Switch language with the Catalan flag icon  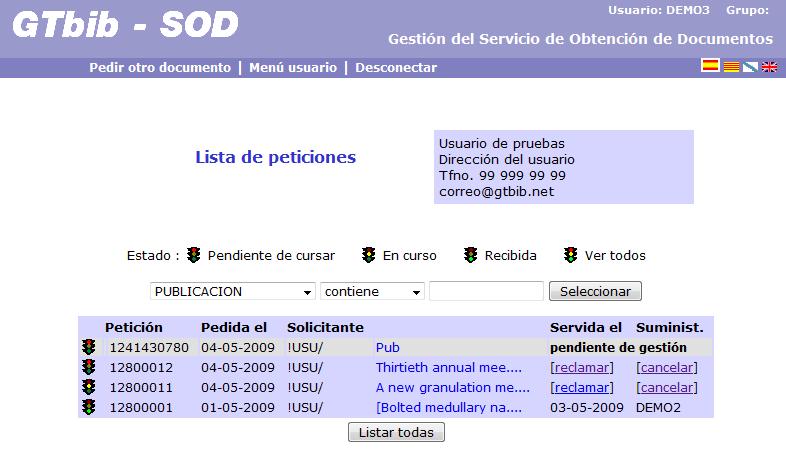tap(731, 67)
